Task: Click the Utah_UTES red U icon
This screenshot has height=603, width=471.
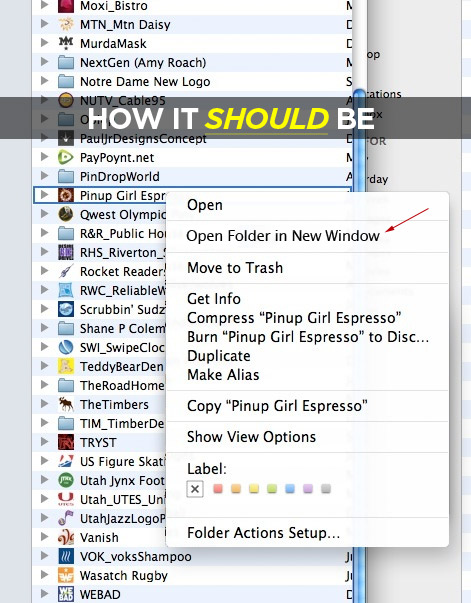Action: coord(66,499)
